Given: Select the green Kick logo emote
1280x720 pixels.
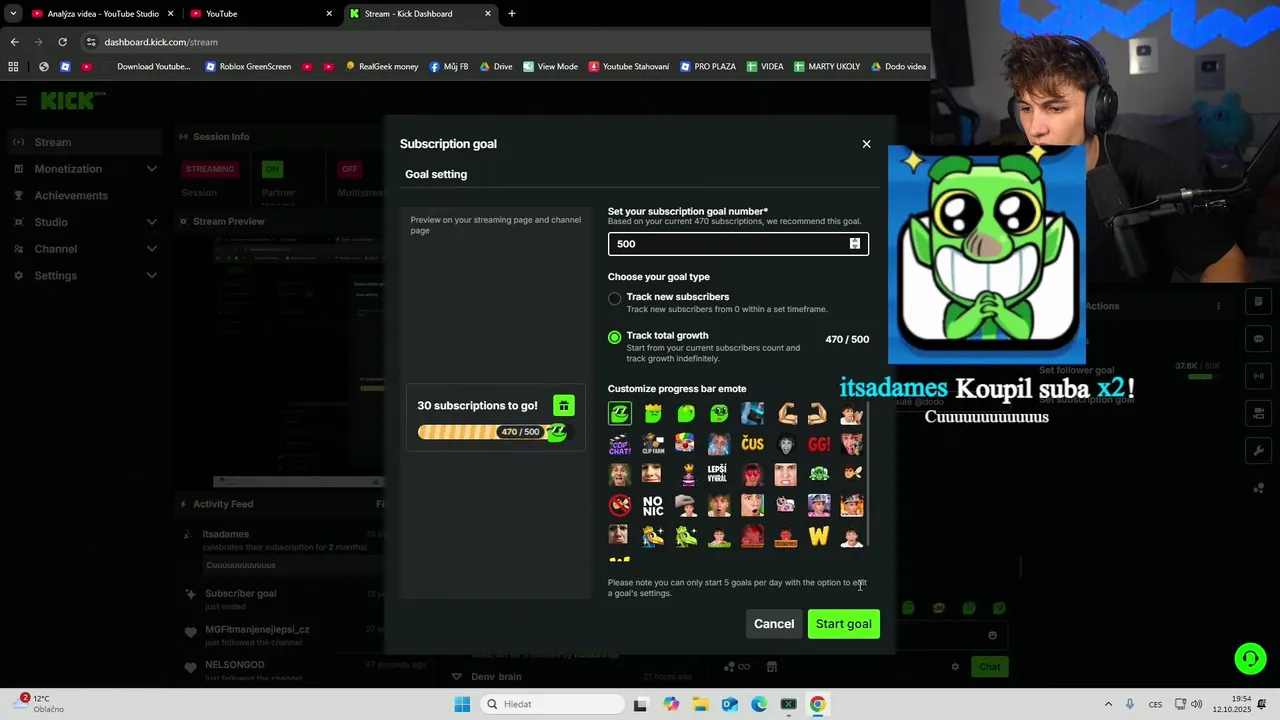Looking at the screenshot, I should tap(620, 413).
